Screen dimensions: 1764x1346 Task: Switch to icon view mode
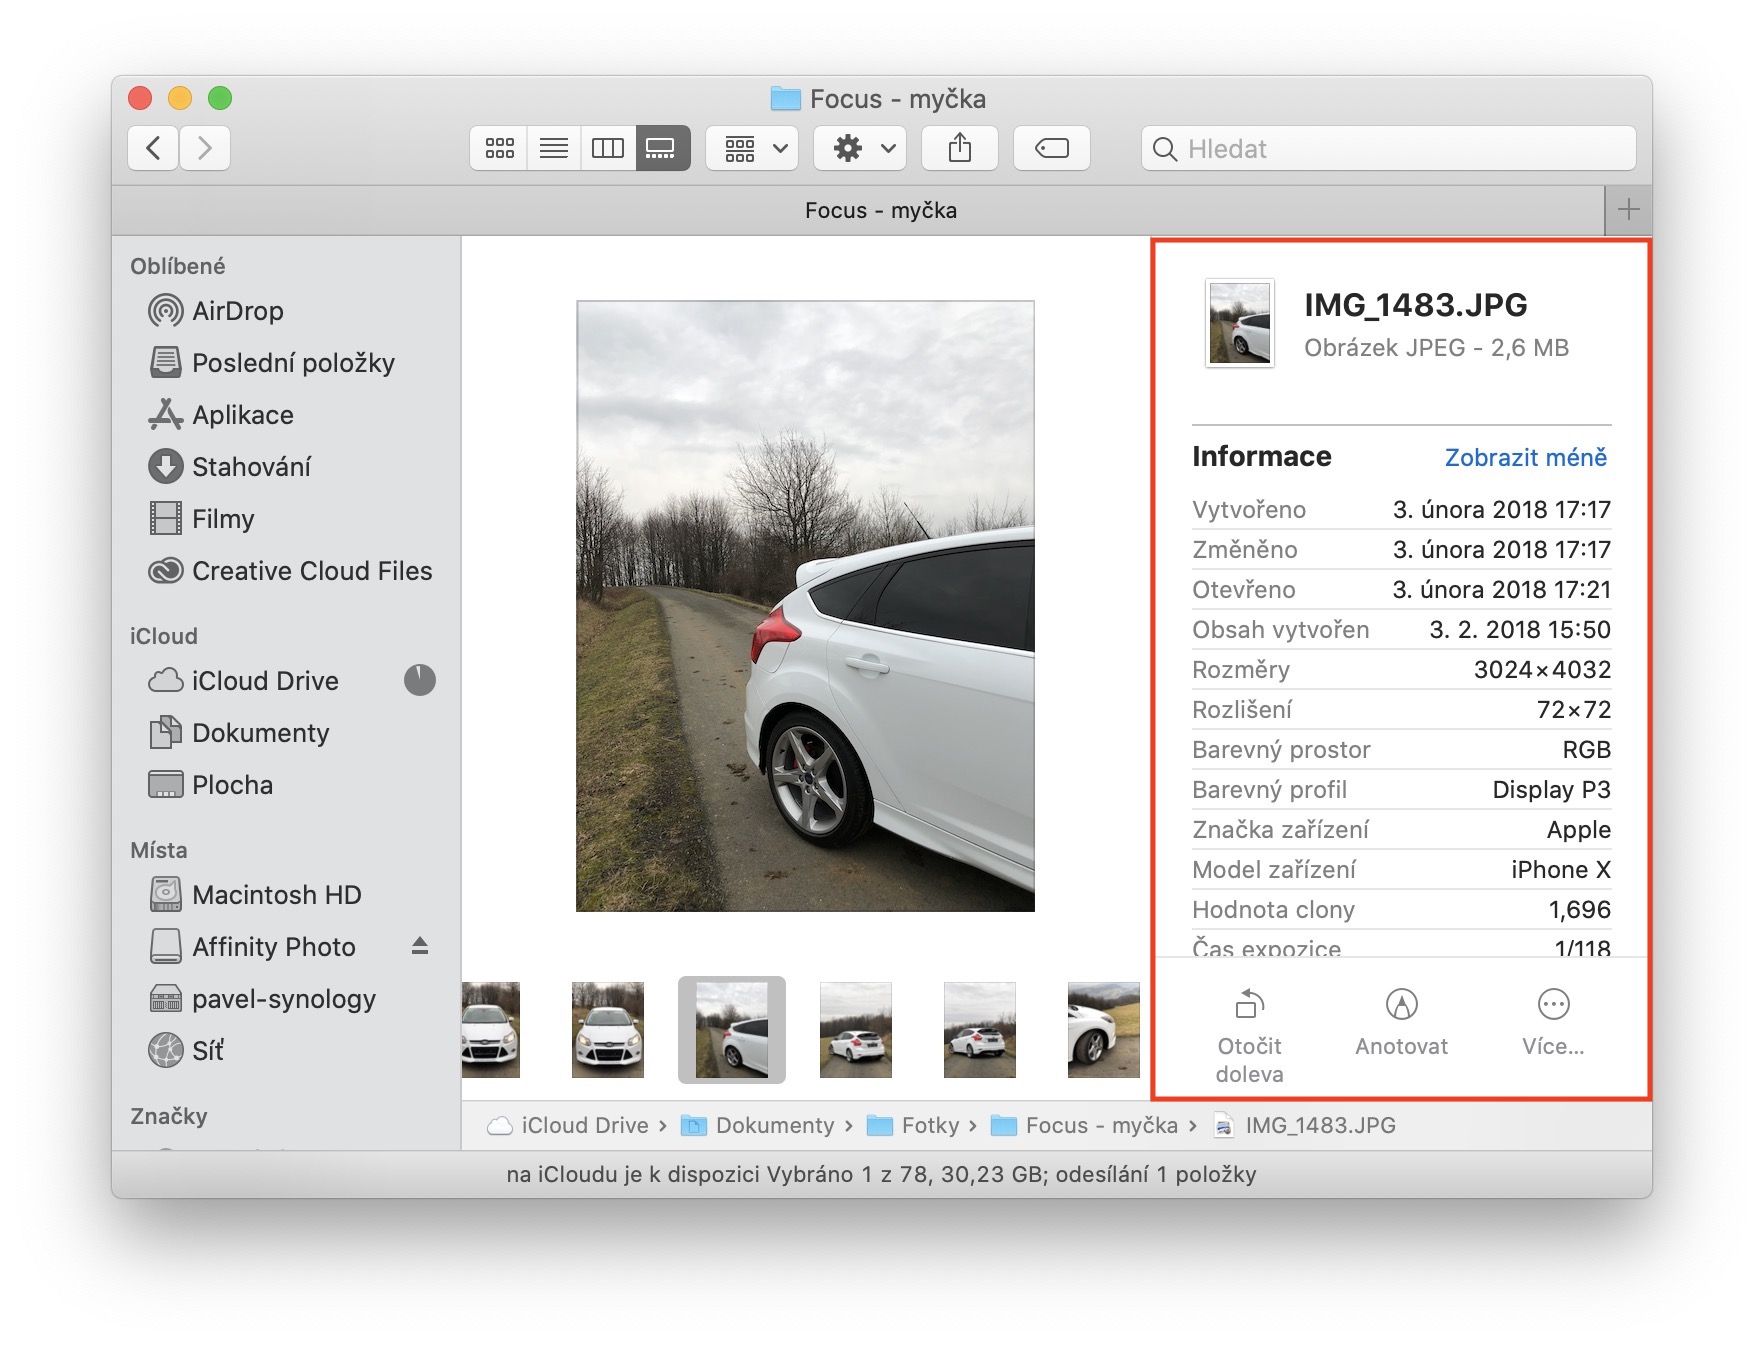tap(499, 149)
